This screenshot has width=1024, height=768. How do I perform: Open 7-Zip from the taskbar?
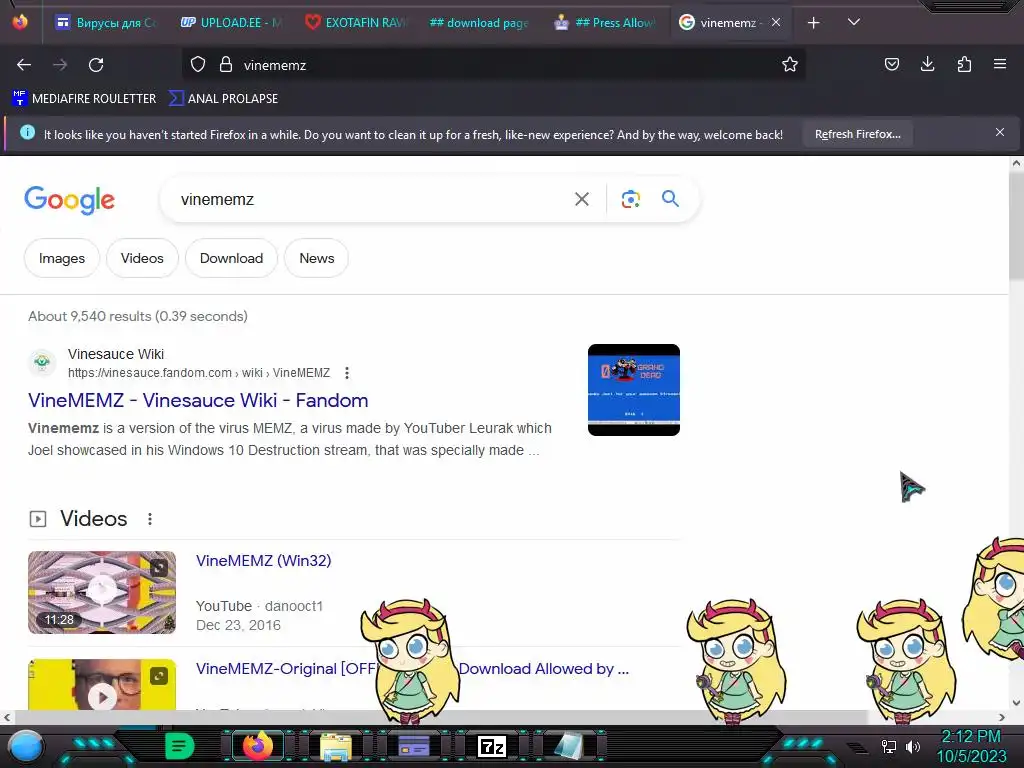pos(492,746)
